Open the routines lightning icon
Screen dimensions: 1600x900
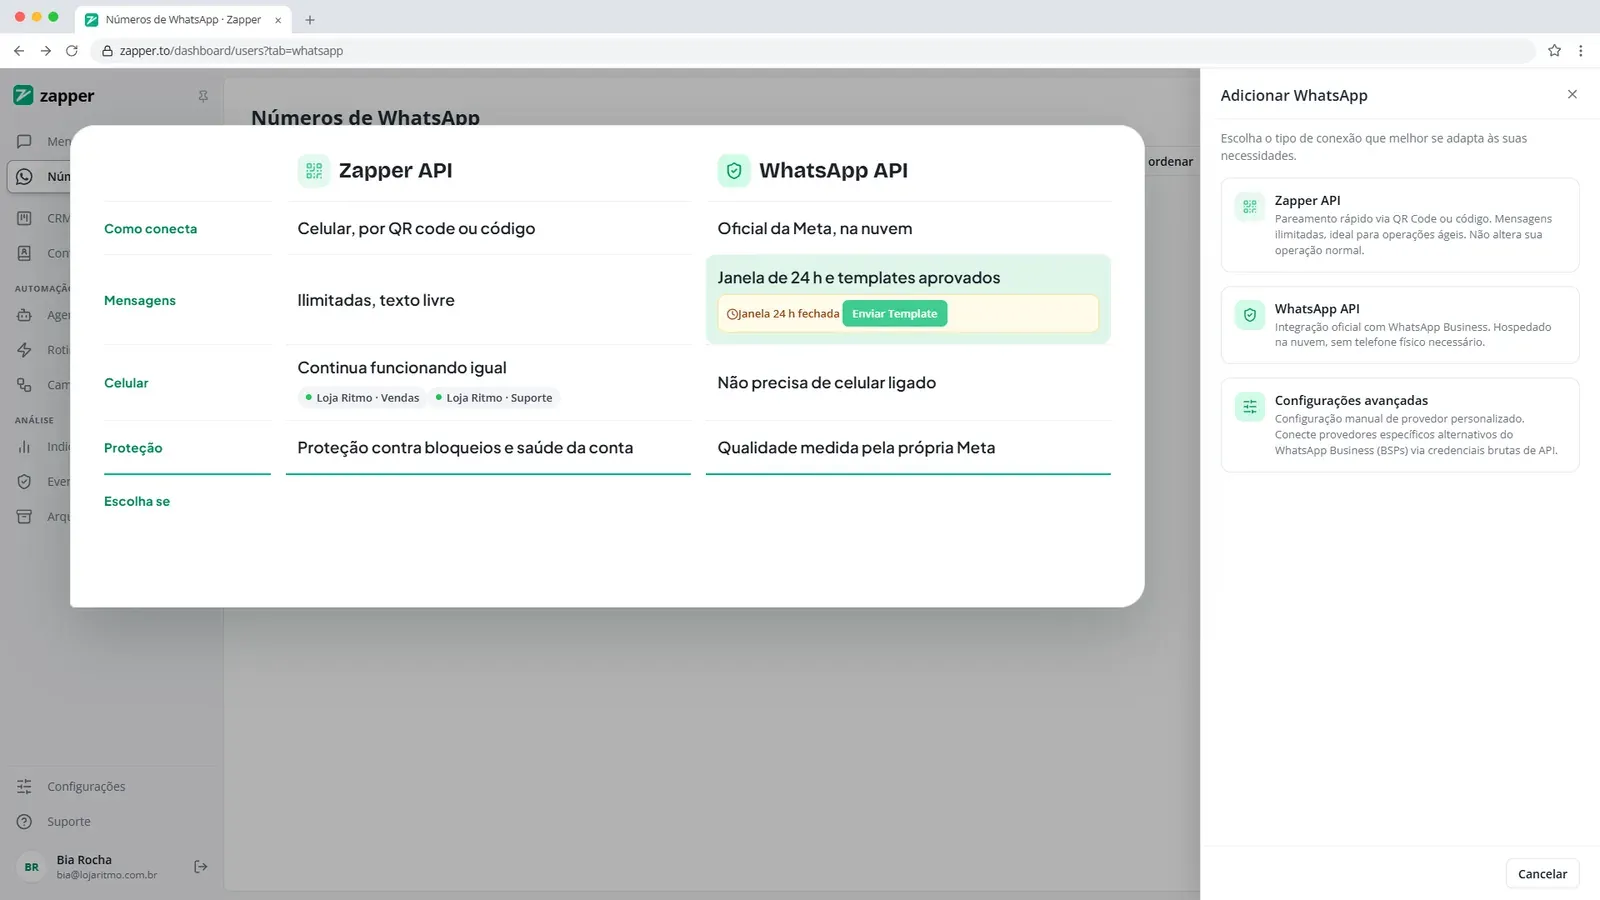24,350
